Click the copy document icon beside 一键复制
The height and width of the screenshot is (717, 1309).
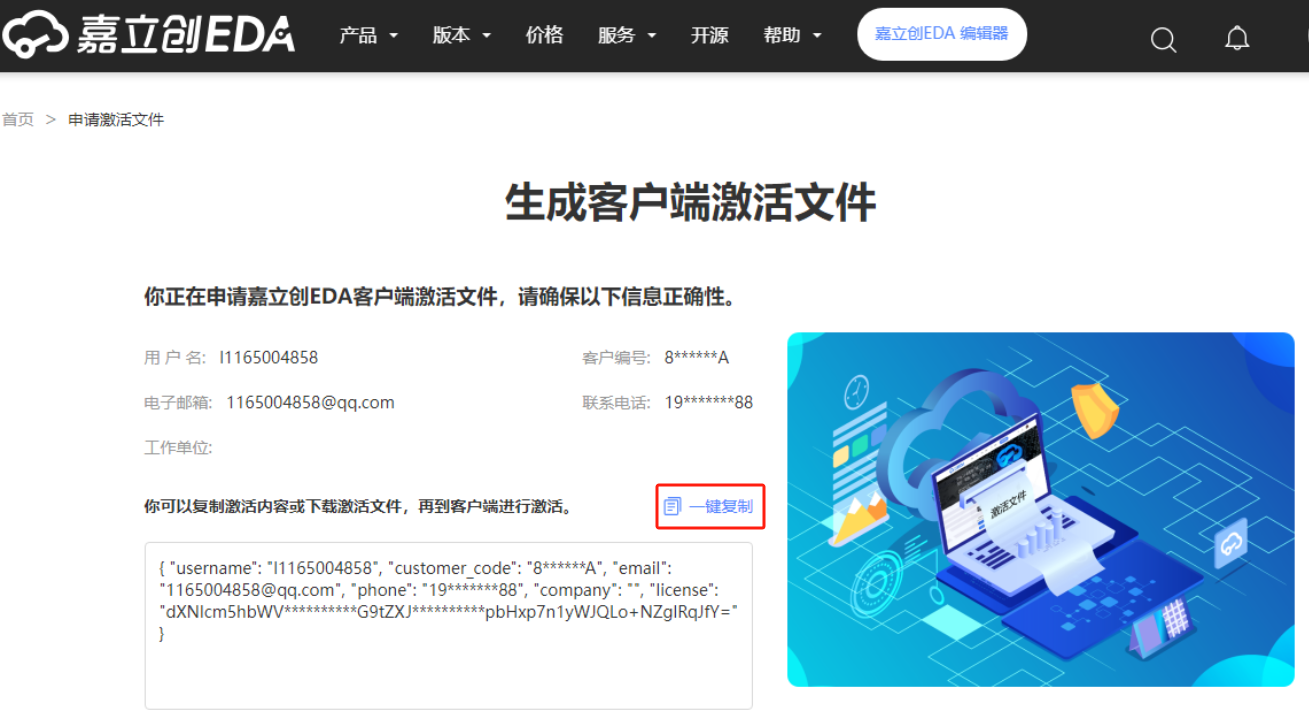(672, 507)
